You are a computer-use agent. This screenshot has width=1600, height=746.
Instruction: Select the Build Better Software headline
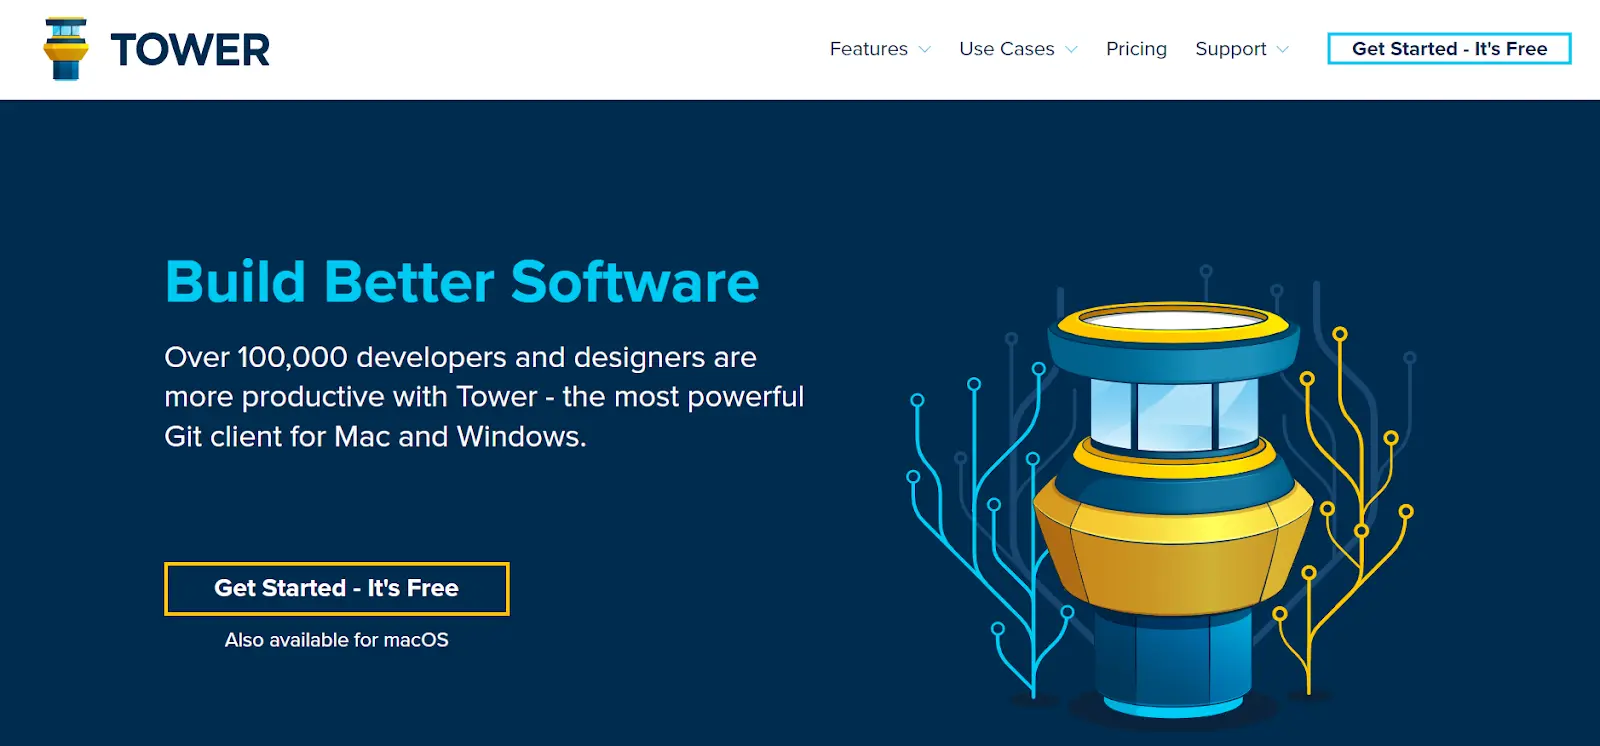pyautogui.click(x=462, y=281)
